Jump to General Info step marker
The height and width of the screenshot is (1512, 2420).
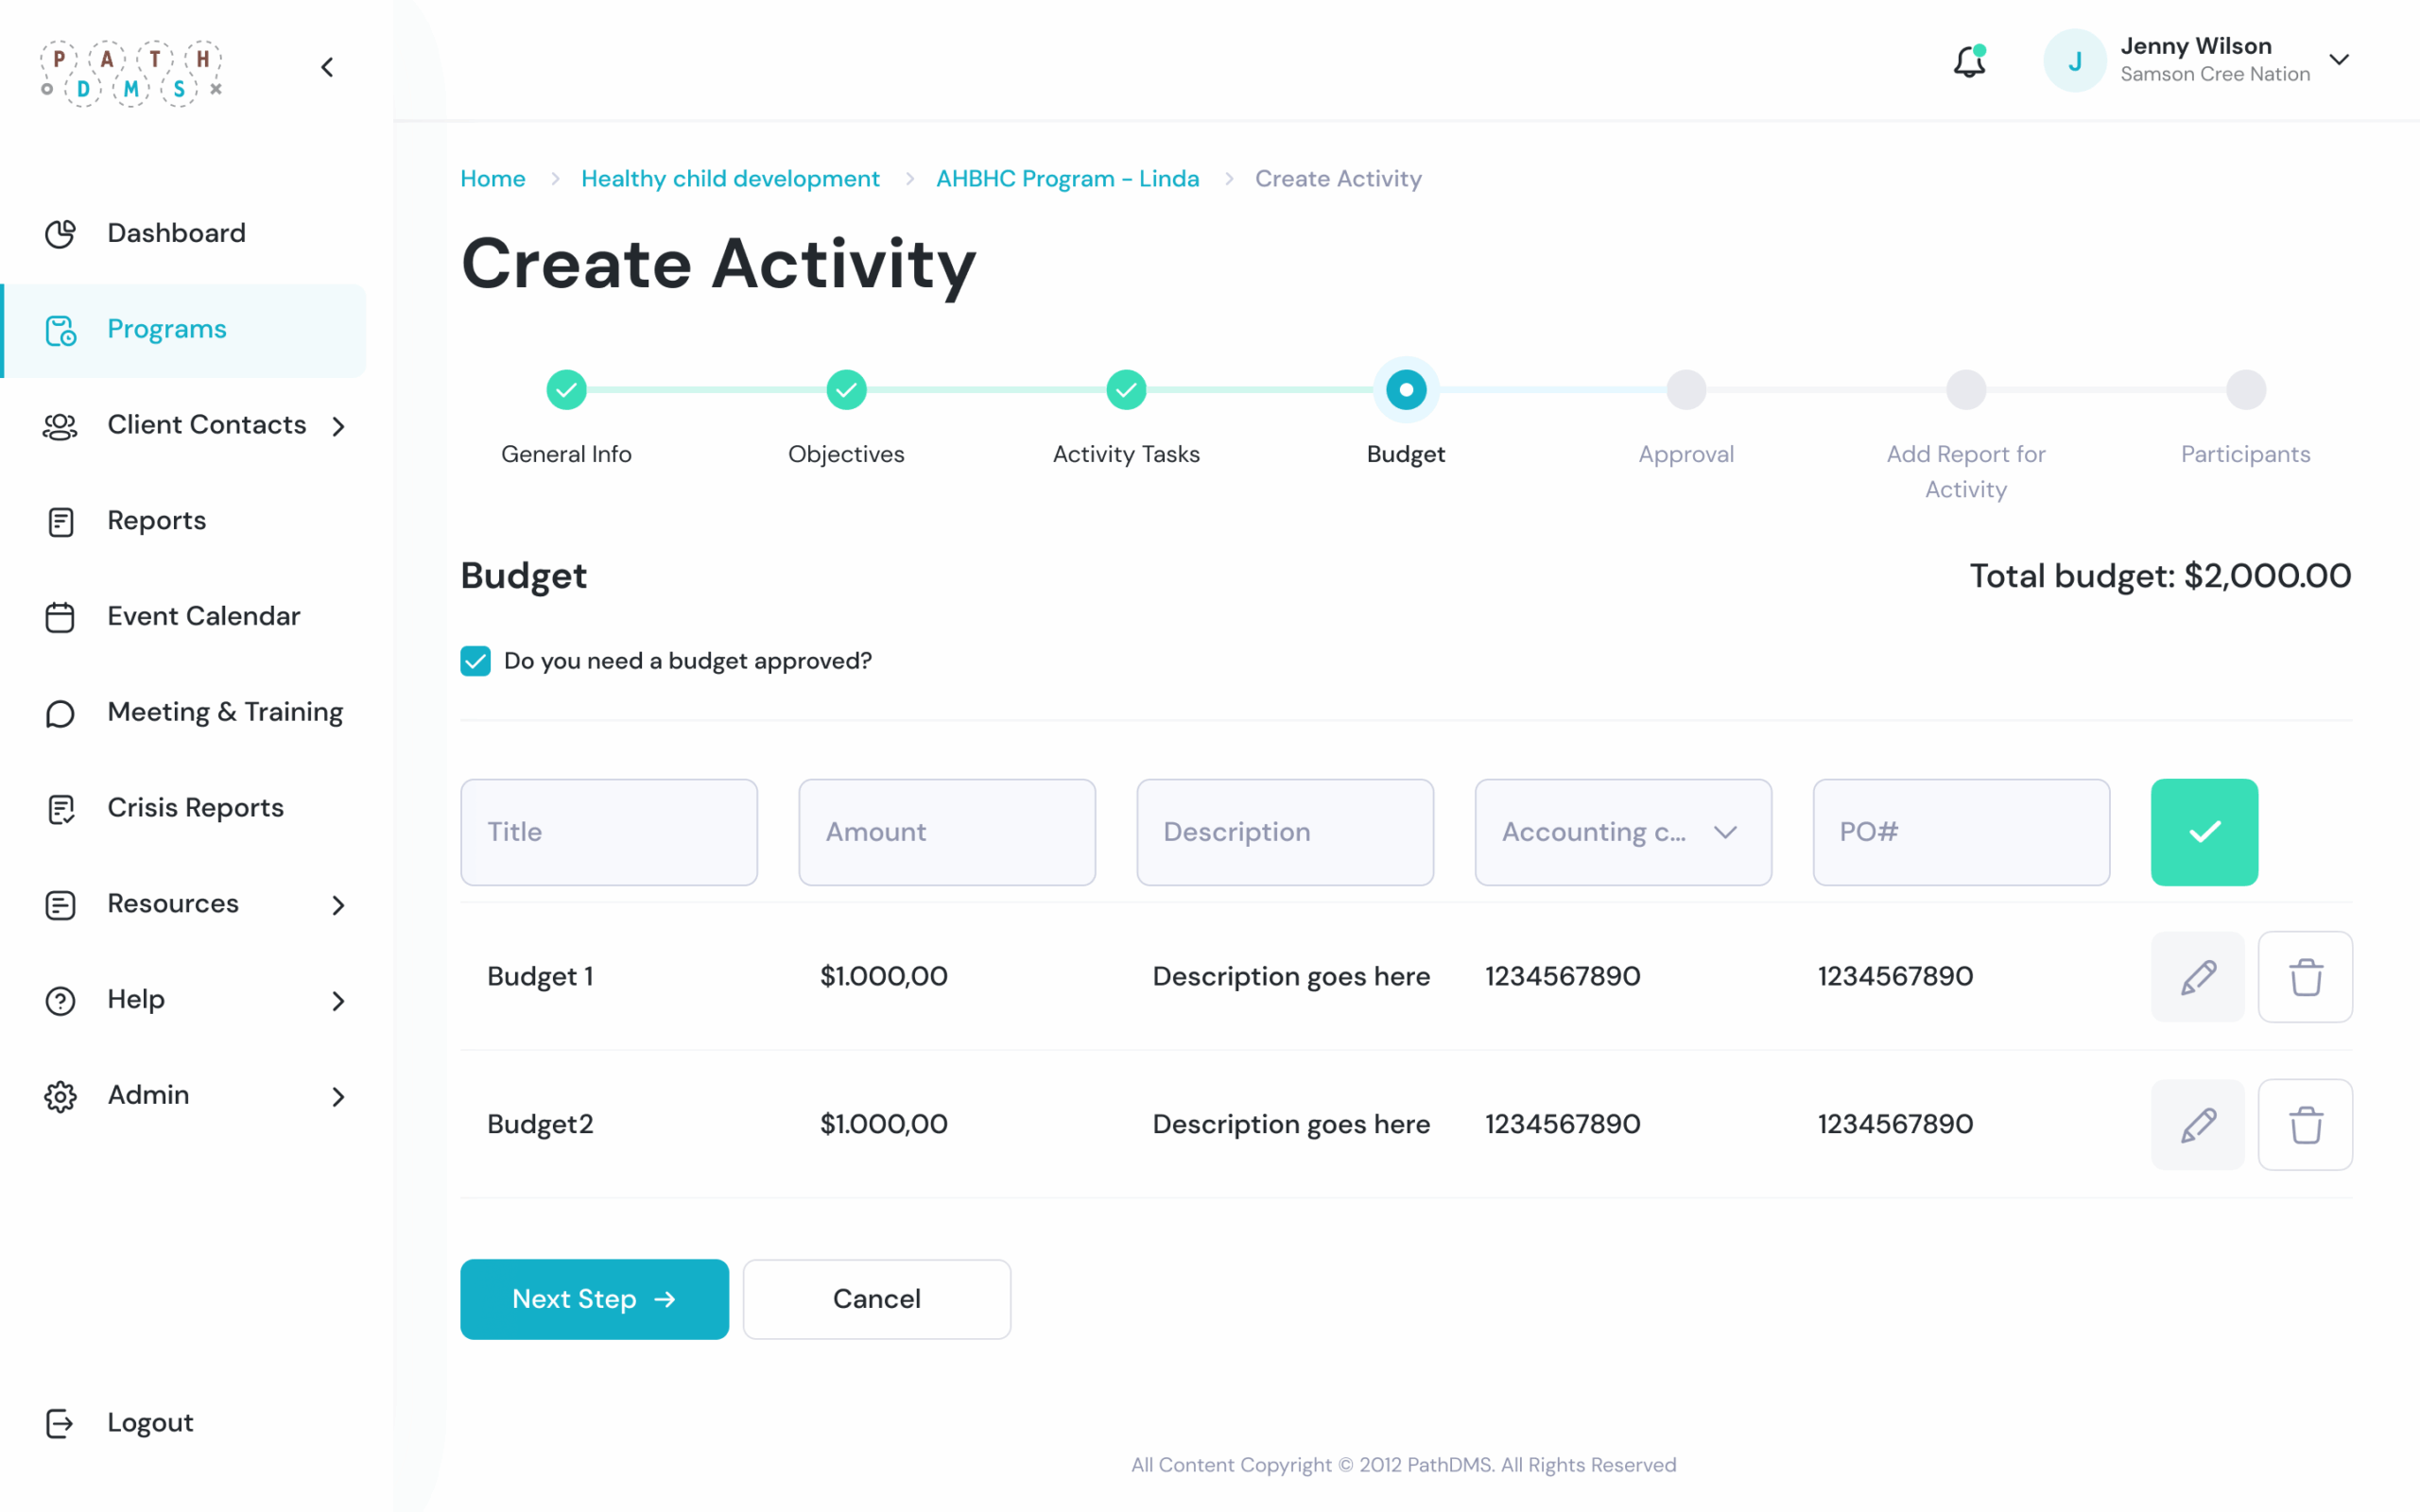566,390
